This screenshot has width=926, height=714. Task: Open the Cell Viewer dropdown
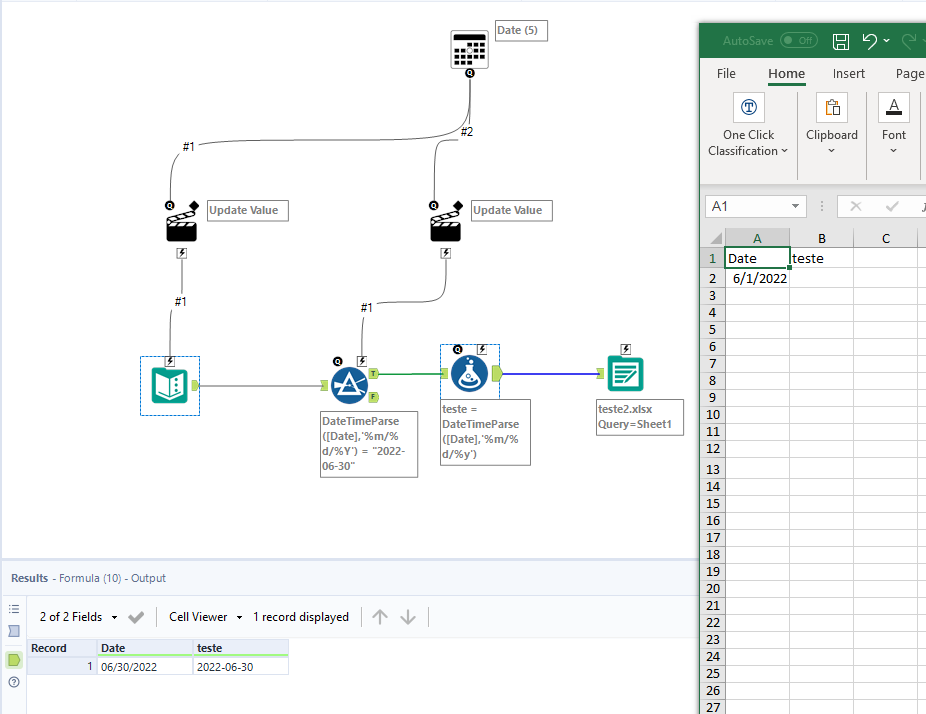[x=204, y=616]
